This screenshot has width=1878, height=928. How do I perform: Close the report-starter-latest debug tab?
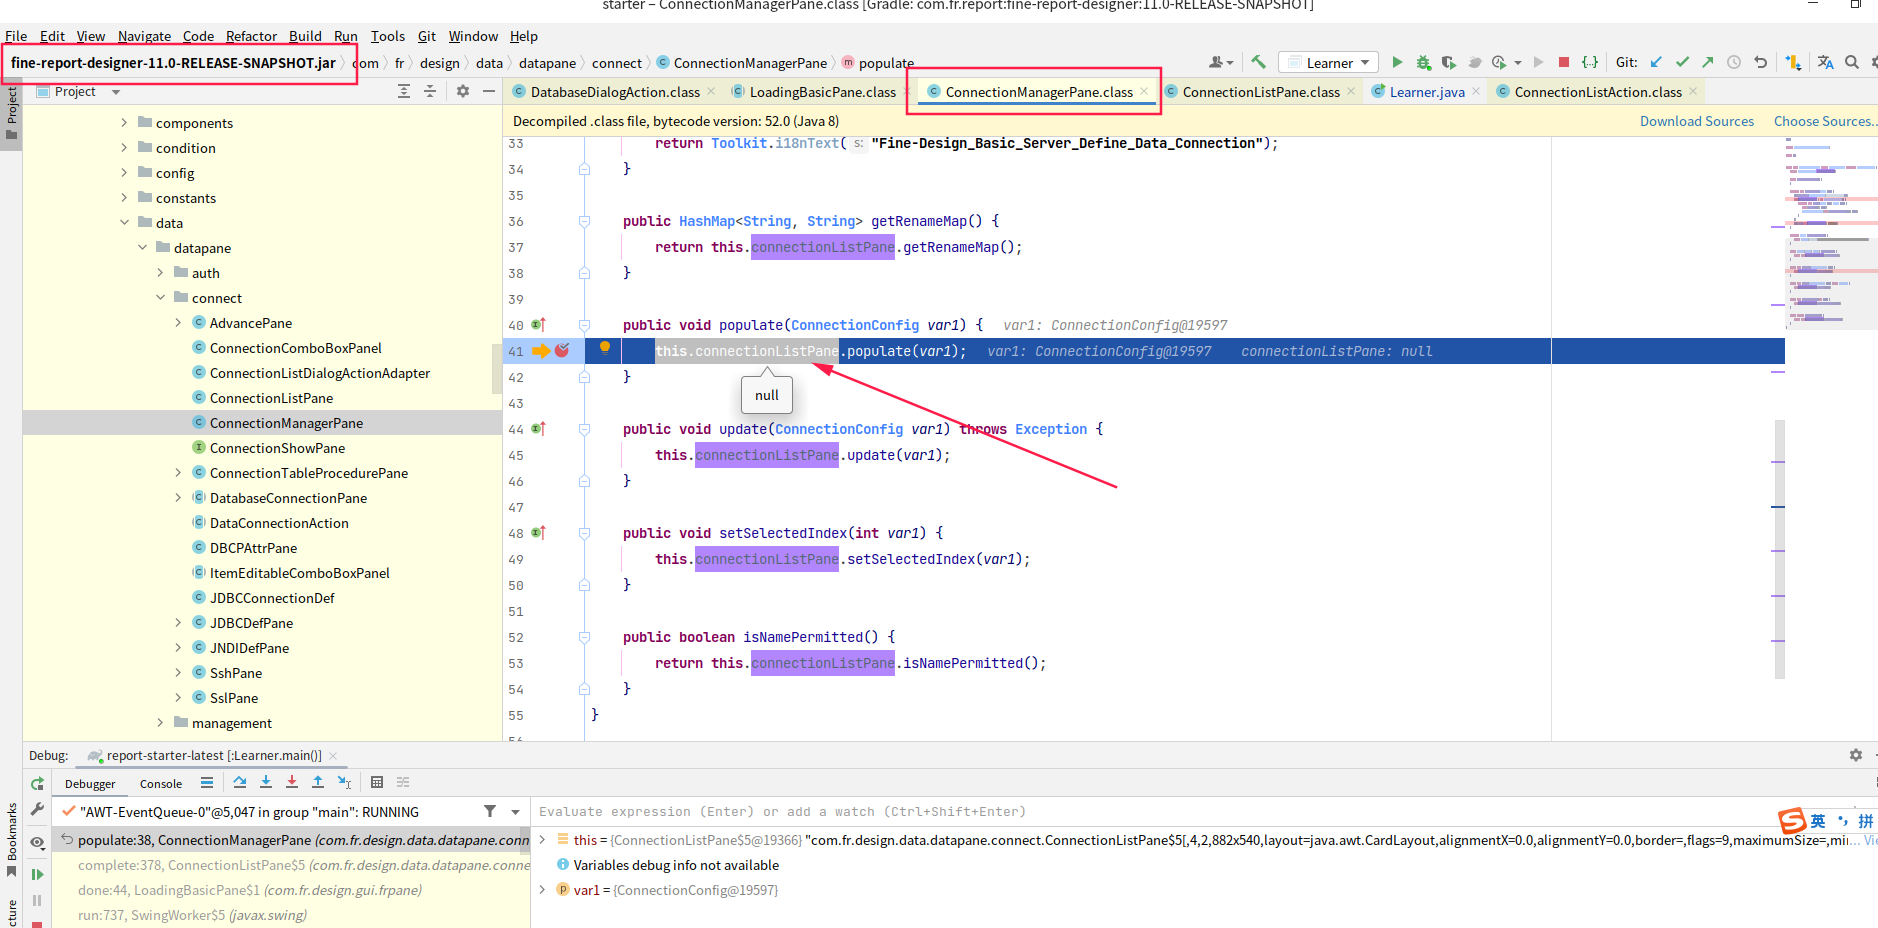tap(333, 756)
